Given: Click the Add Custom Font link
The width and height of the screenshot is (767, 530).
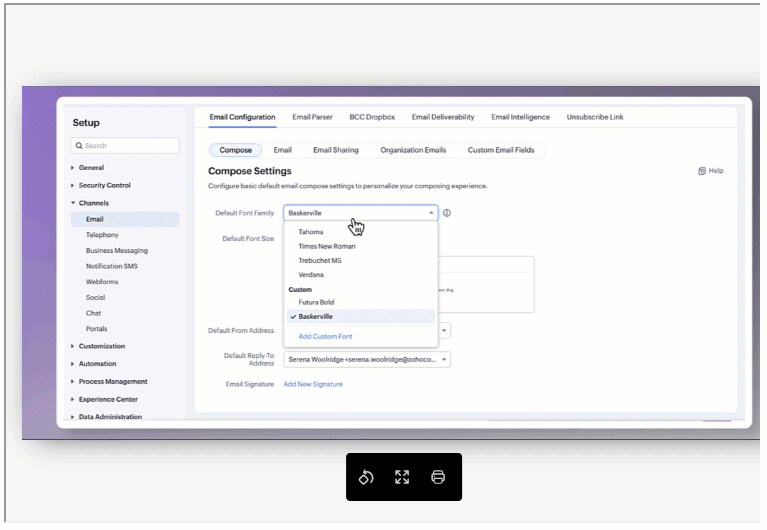Looking at the screenshot, I should click(325, 337).
